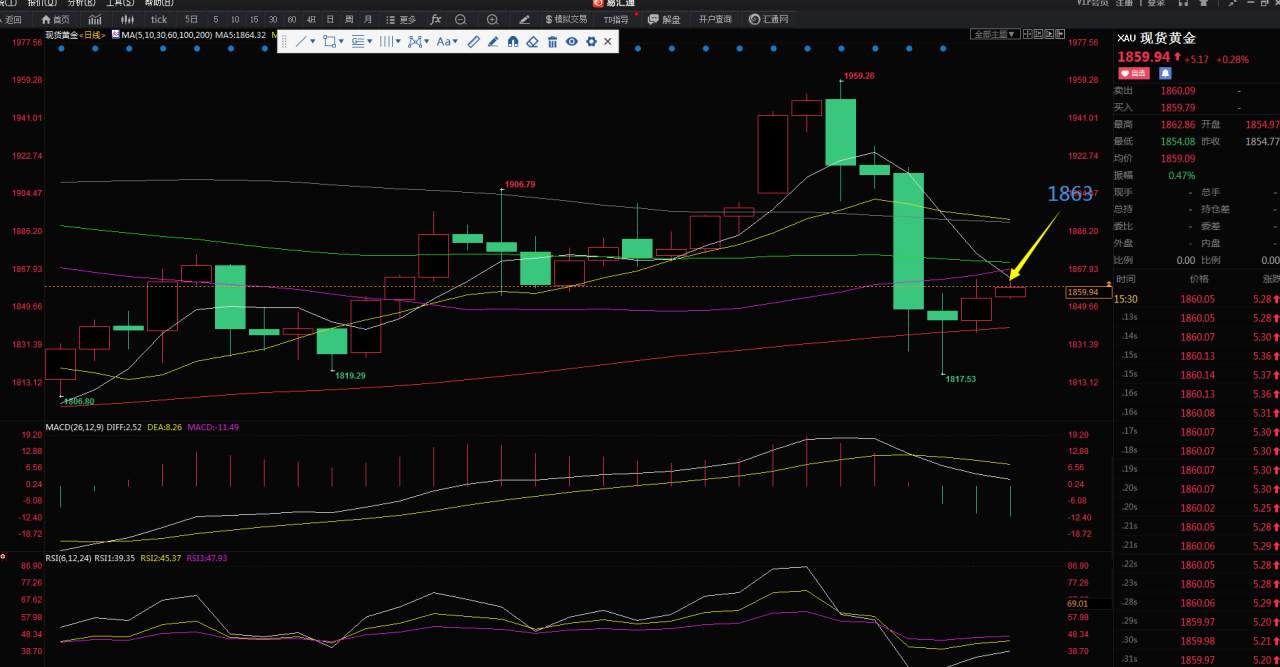Select the tick chart period

click(159, 19)
